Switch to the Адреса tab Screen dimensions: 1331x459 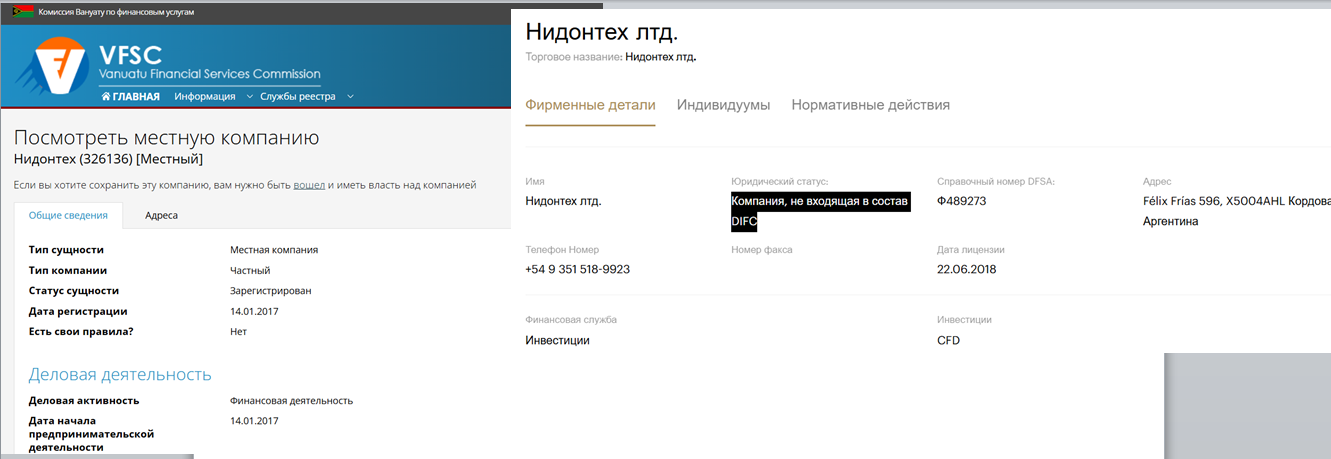(162, 216)
